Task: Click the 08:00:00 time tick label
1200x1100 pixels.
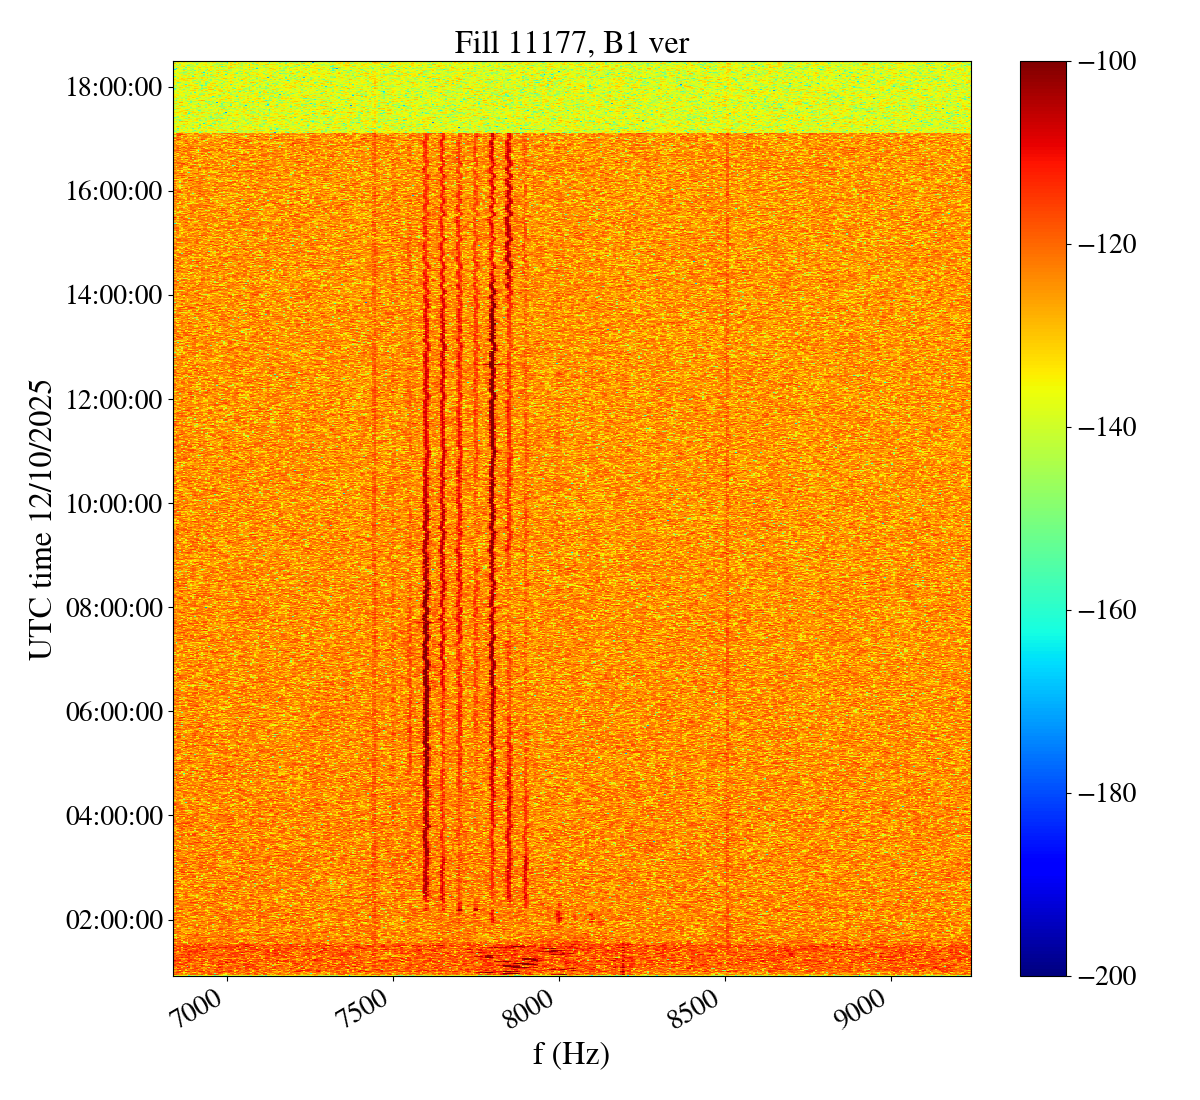Action: coord(114,607)
